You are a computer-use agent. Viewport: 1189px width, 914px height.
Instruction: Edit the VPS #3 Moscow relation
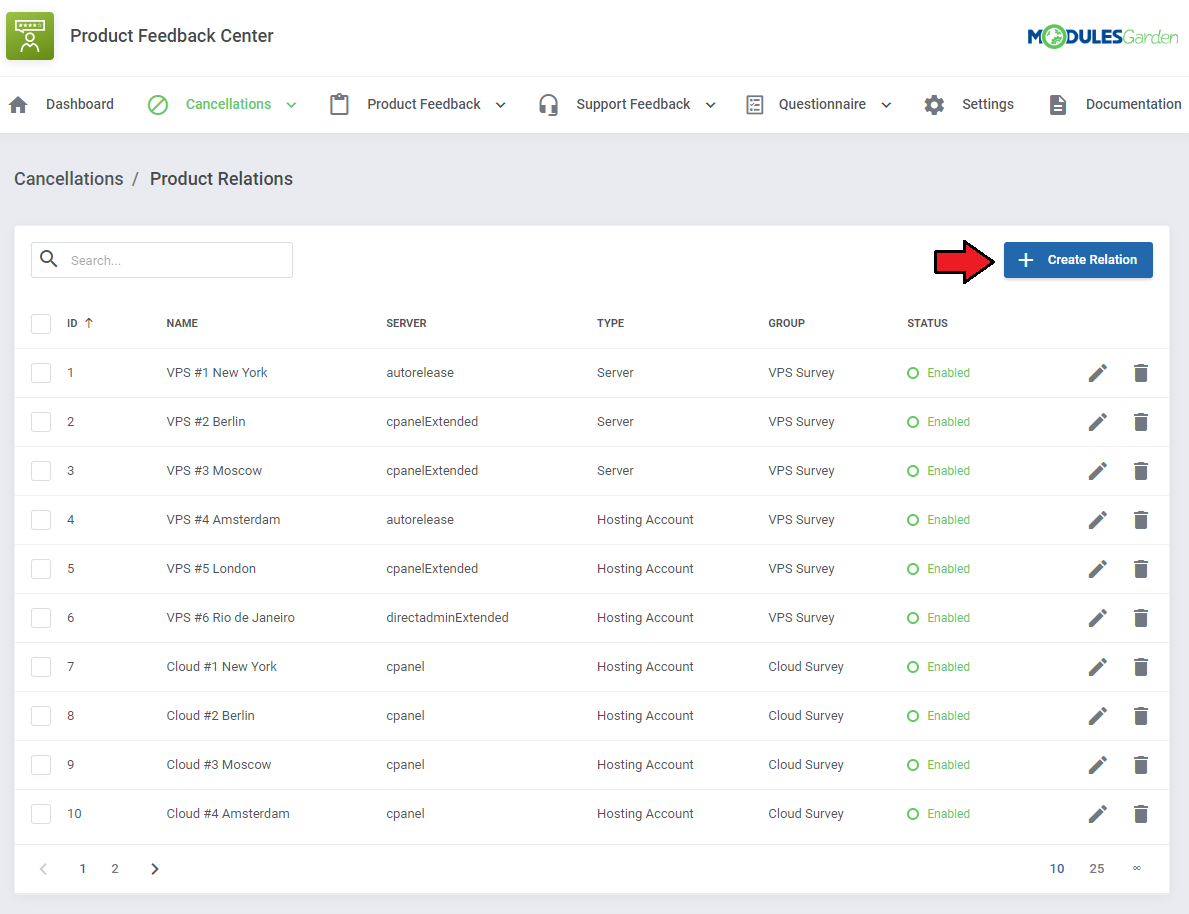point(1097,471)
